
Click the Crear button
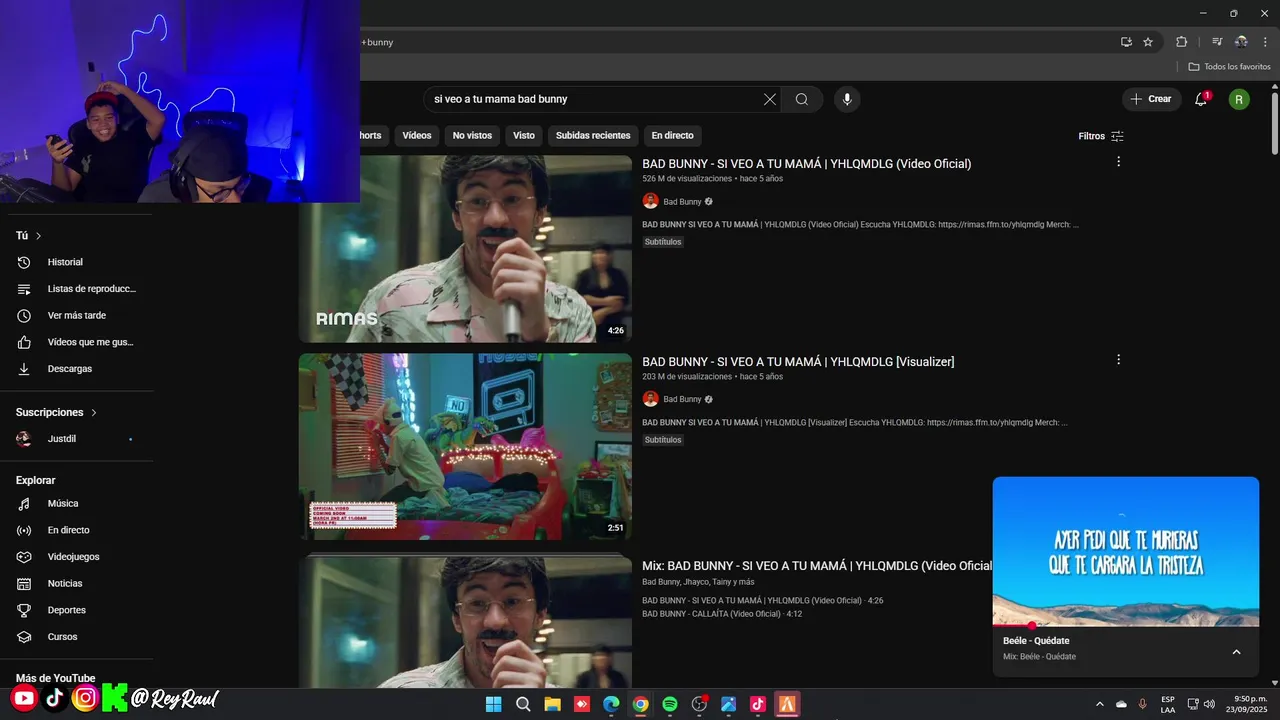(x=1151, y=99)
